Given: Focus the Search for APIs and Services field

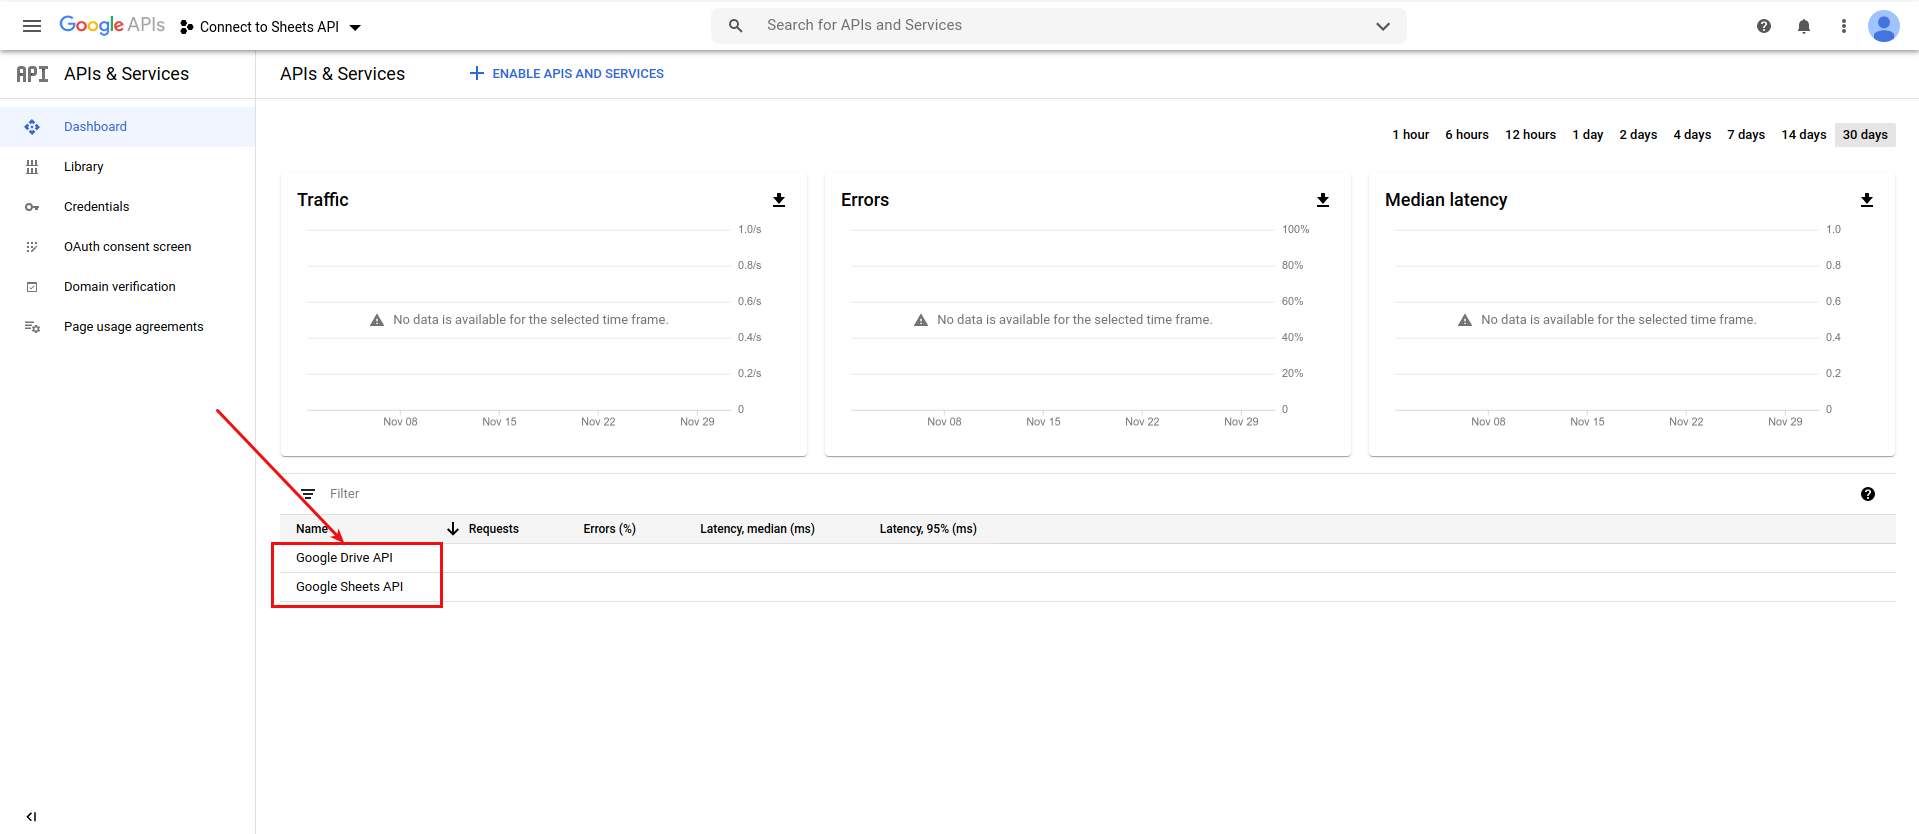Looking at the screenshot, I should coord(1060,26).
